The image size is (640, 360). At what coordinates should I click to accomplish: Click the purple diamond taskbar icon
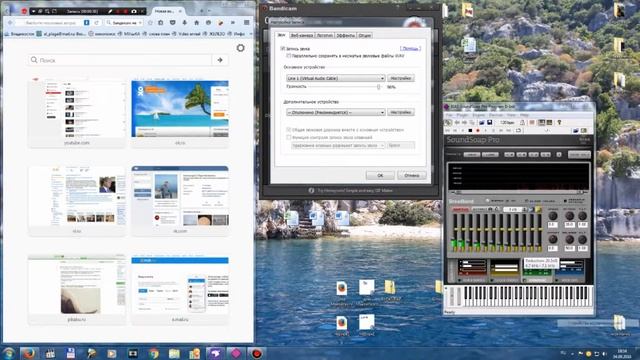236,353
